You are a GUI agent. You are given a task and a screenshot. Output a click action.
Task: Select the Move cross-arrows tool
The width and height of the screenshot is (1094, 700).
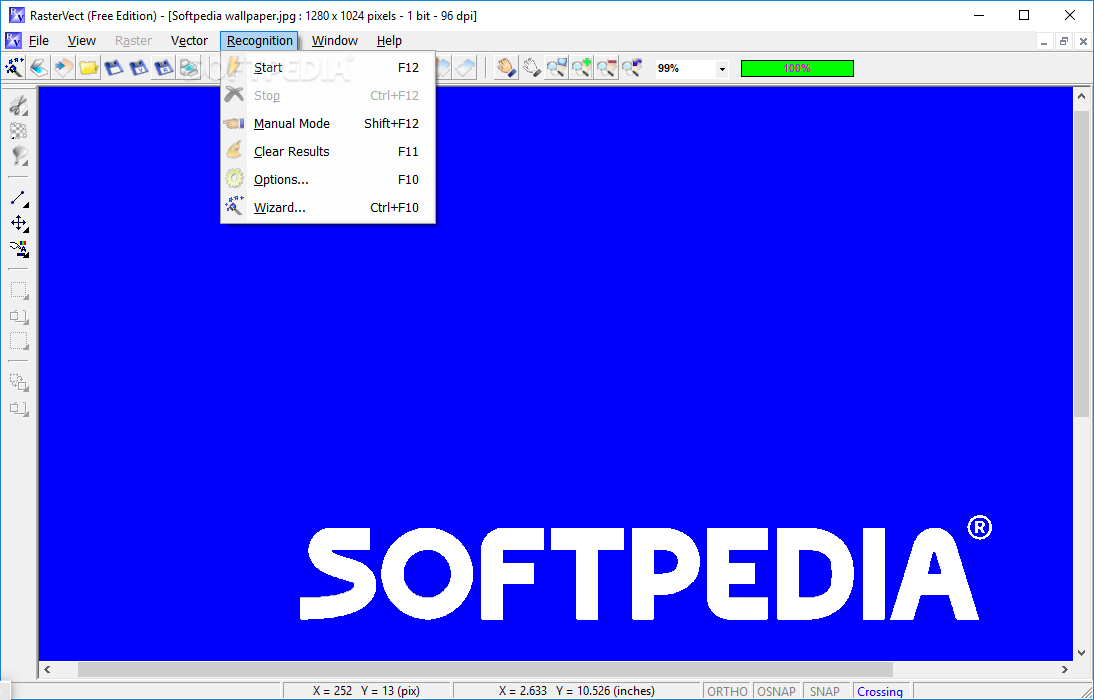[19, 223]
